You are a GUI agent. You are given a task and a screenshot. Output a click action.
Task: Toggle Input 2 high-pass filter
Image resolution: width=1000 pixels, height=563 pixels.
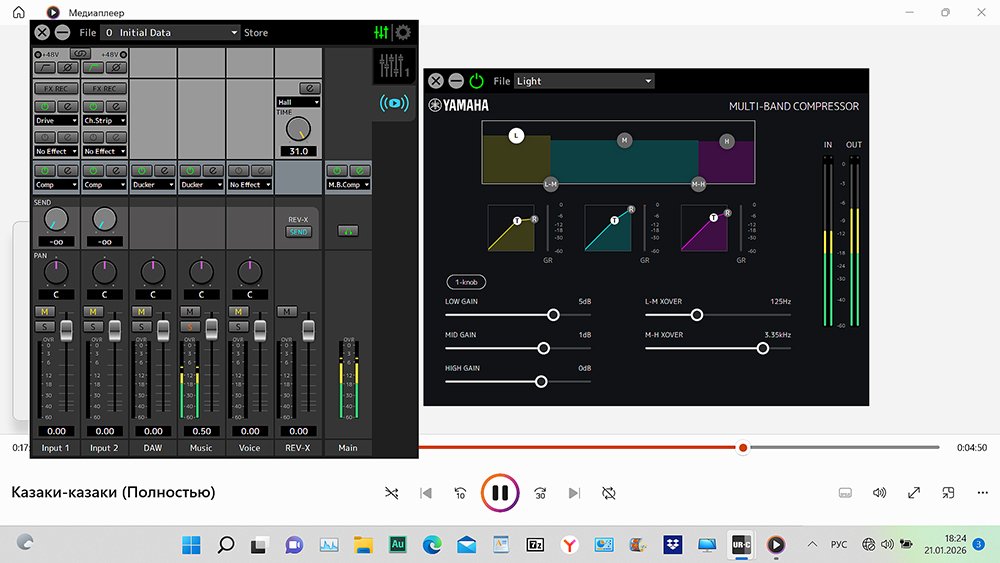[93, 67]
